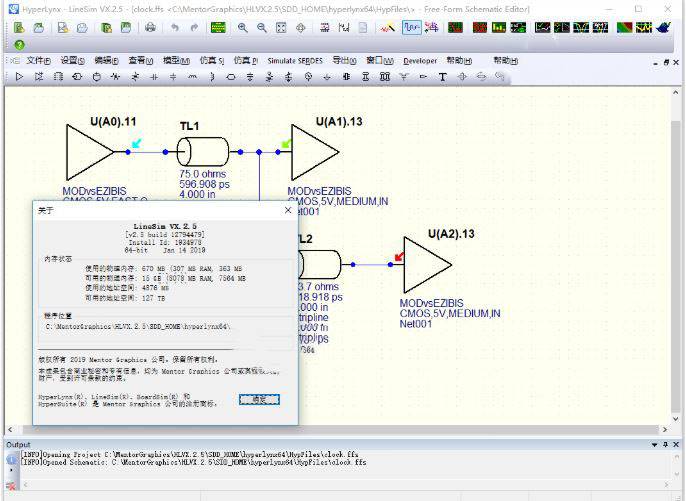The image size is (686, 501).
Task: Click the green help question mark icon
Action: tap(19, 45)
